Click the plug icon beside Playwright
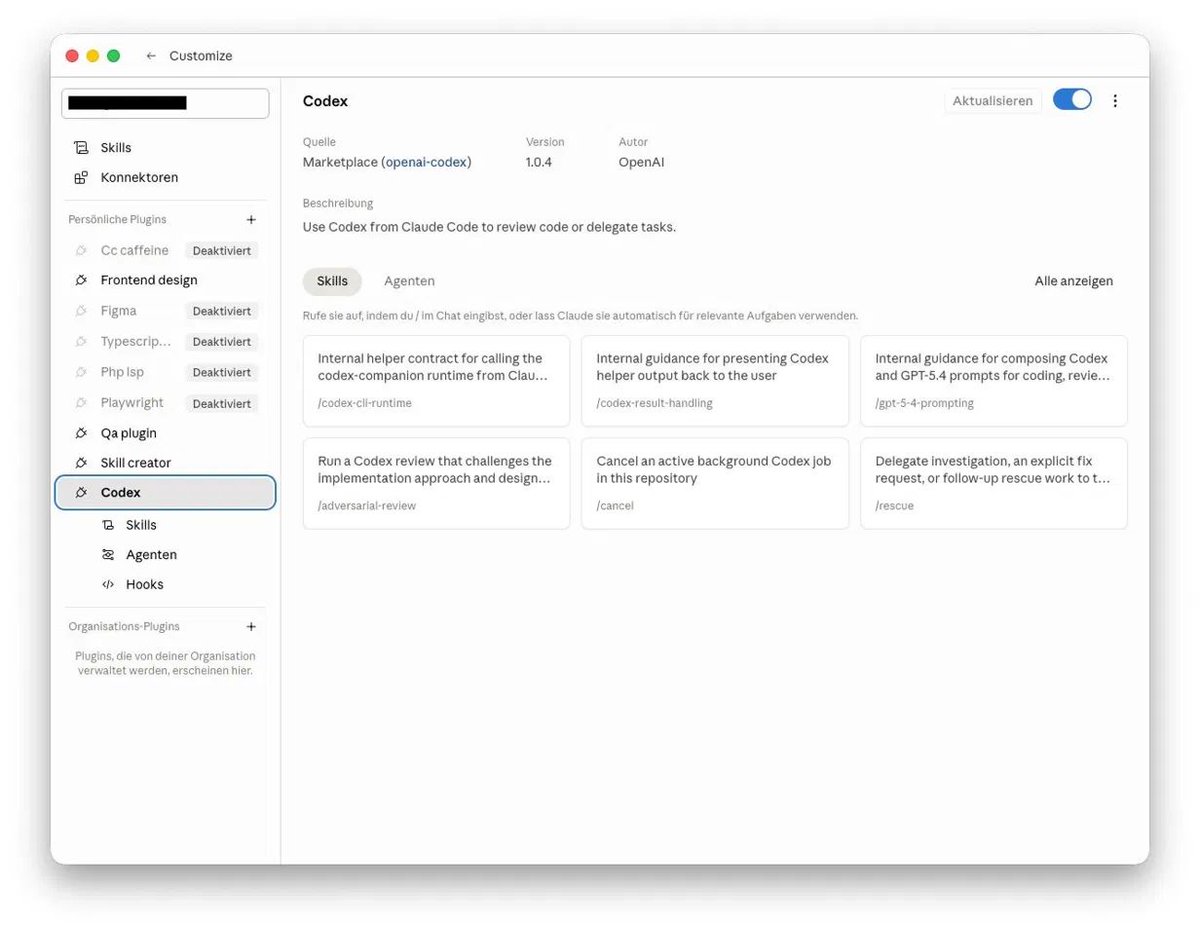This screenshot has width=1200, height=931. tap(81, 403)
